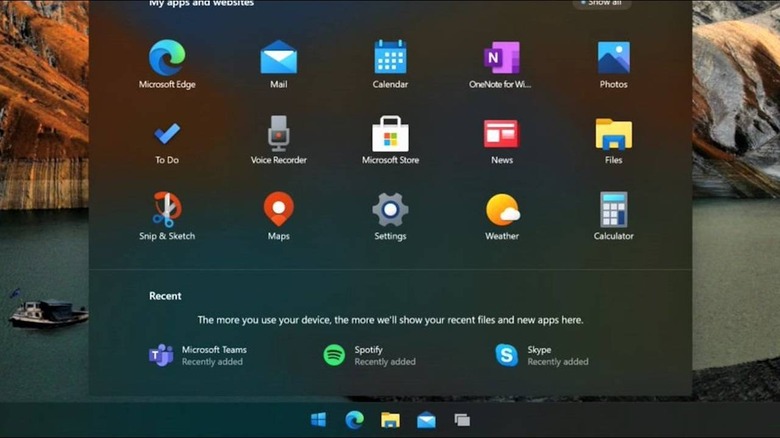This screenshot has height=438, width=780.
Task: Open File Explorer from the taskbar
Action: click(390, 420)
